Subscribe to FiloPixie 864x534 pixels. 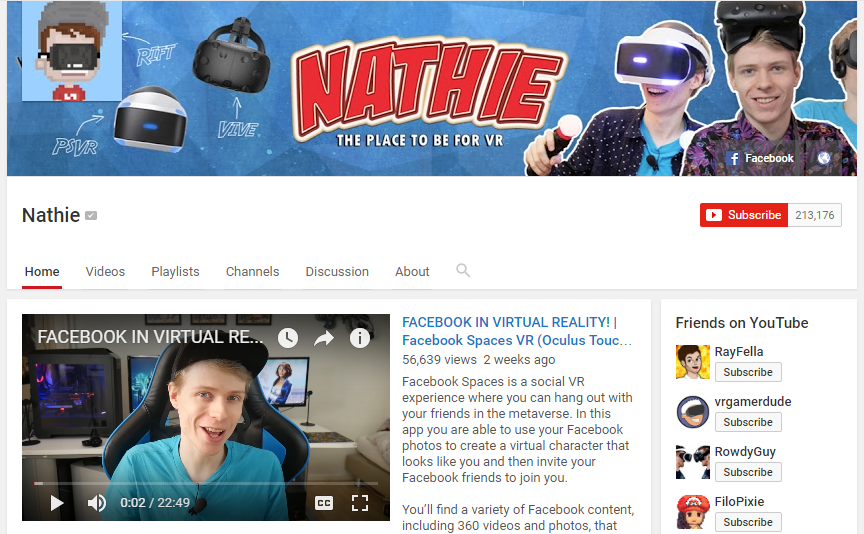point(748,522)
